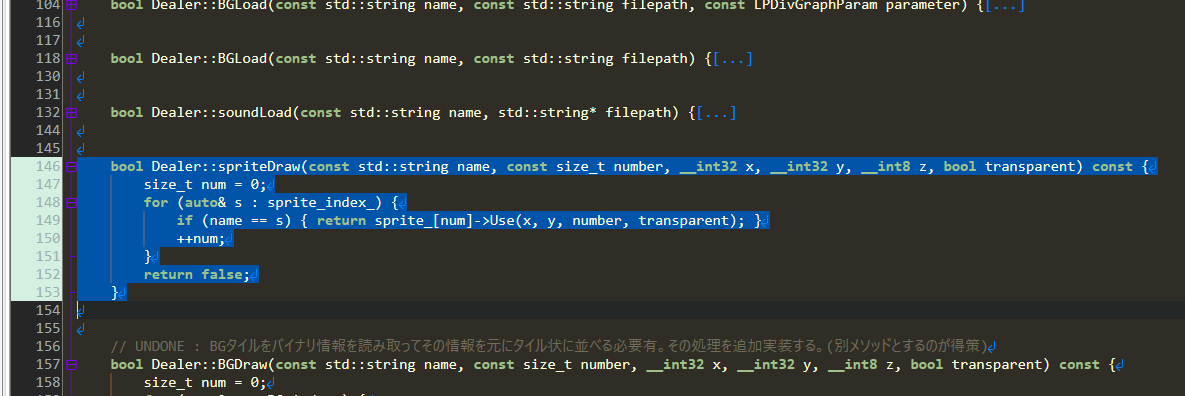
Task: Collapse the spriteDraw function on line 146
Action: [x=71, y=167]
